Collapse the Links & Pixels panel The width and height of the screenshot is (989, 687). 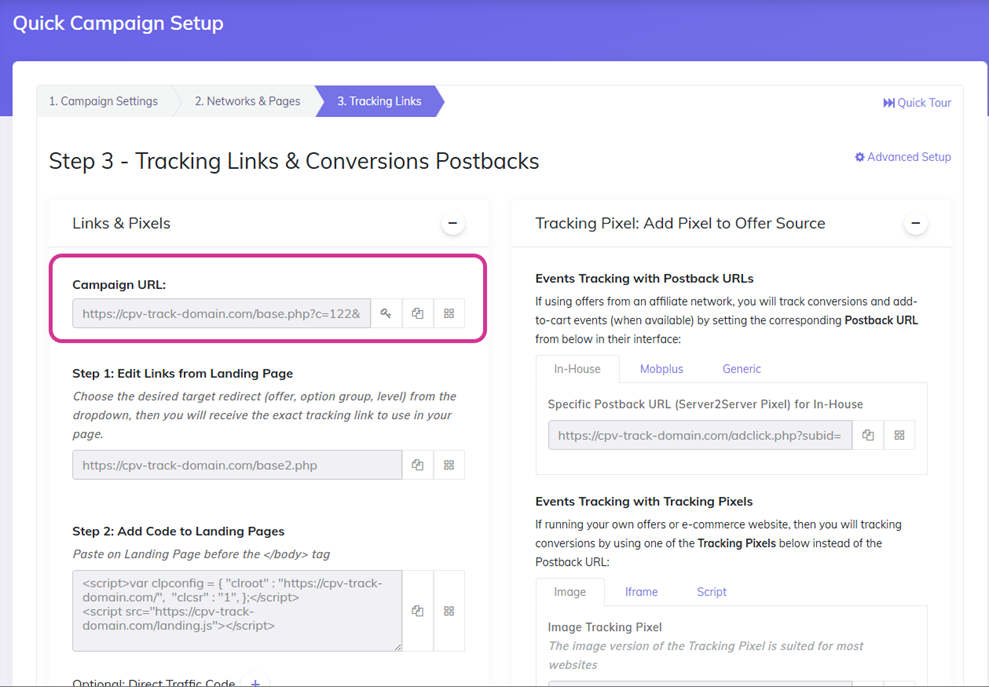pos(453,224)
